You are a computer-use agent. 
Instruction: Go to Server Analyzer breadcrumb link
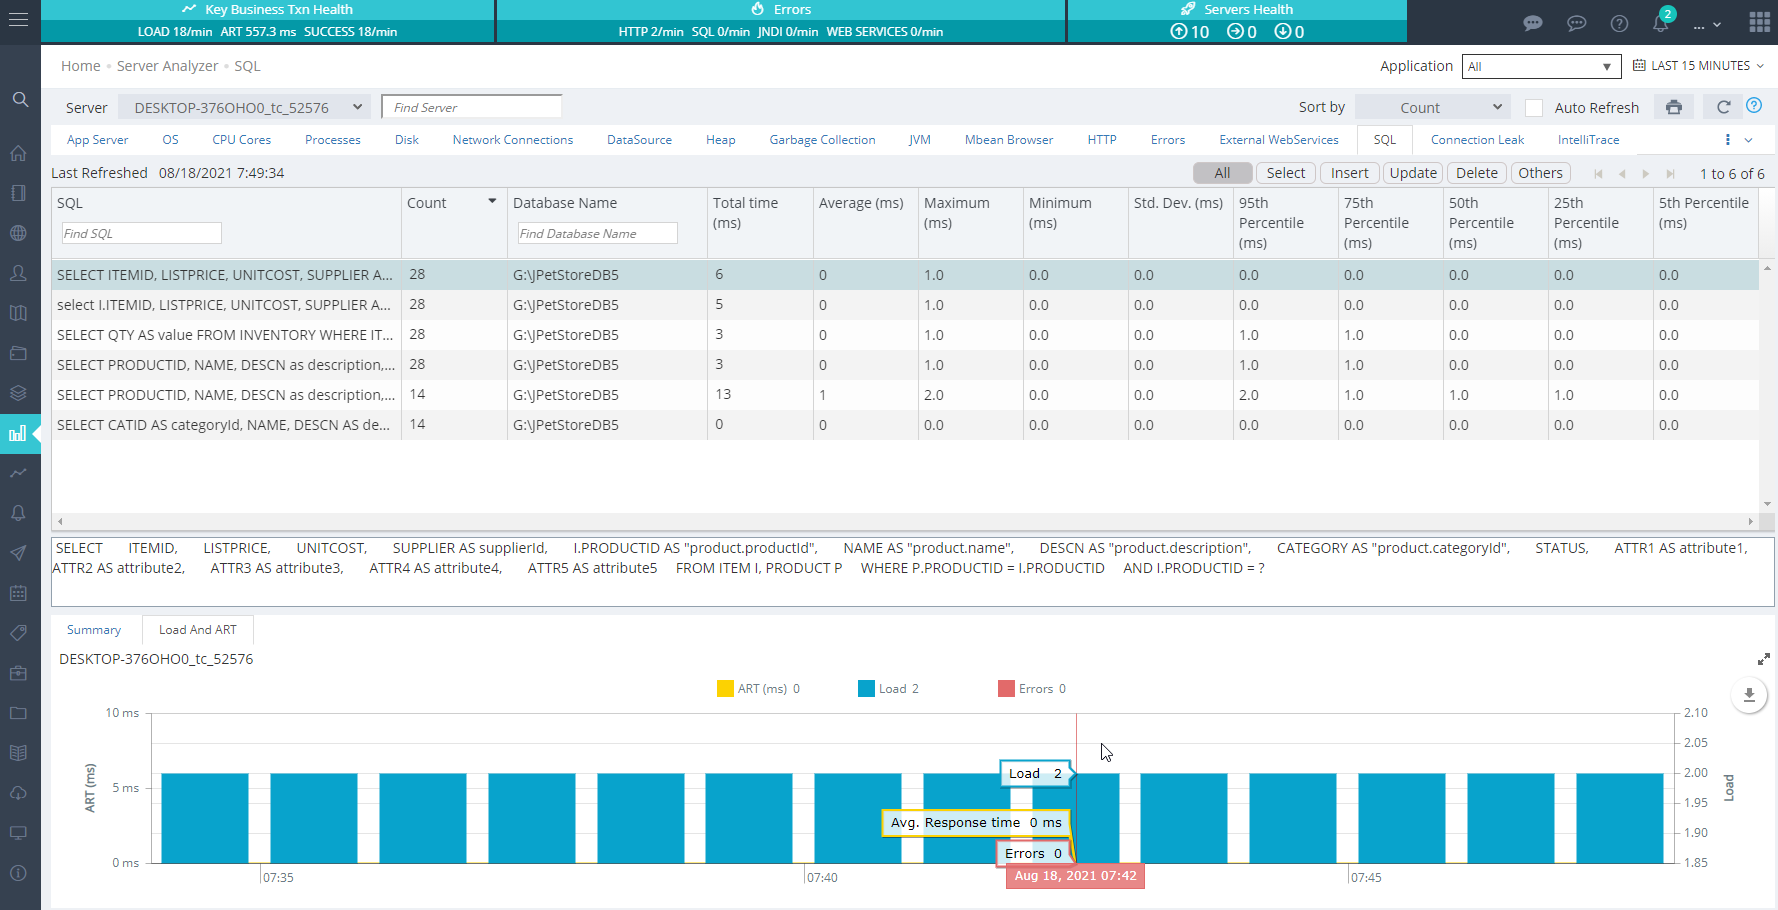(167, 66)
